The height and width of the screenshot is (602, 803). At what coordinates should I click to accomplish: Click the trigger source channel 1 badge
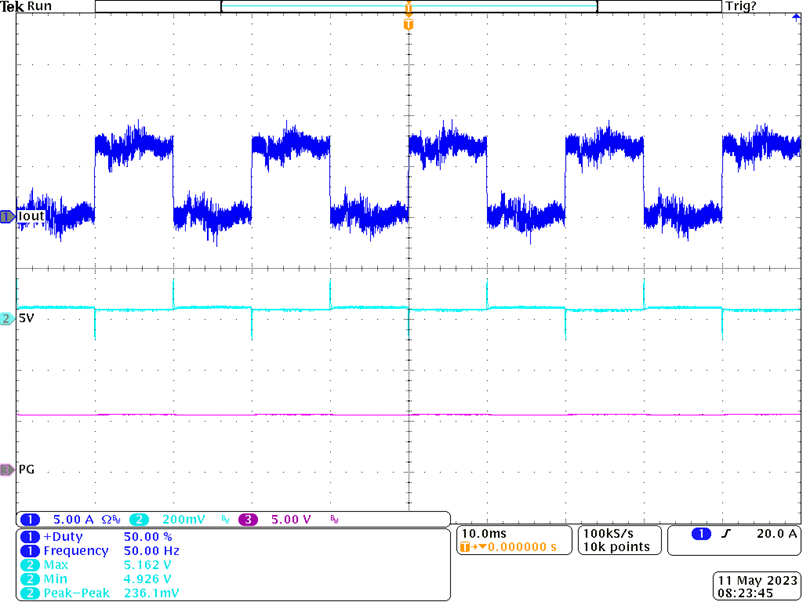701,534
